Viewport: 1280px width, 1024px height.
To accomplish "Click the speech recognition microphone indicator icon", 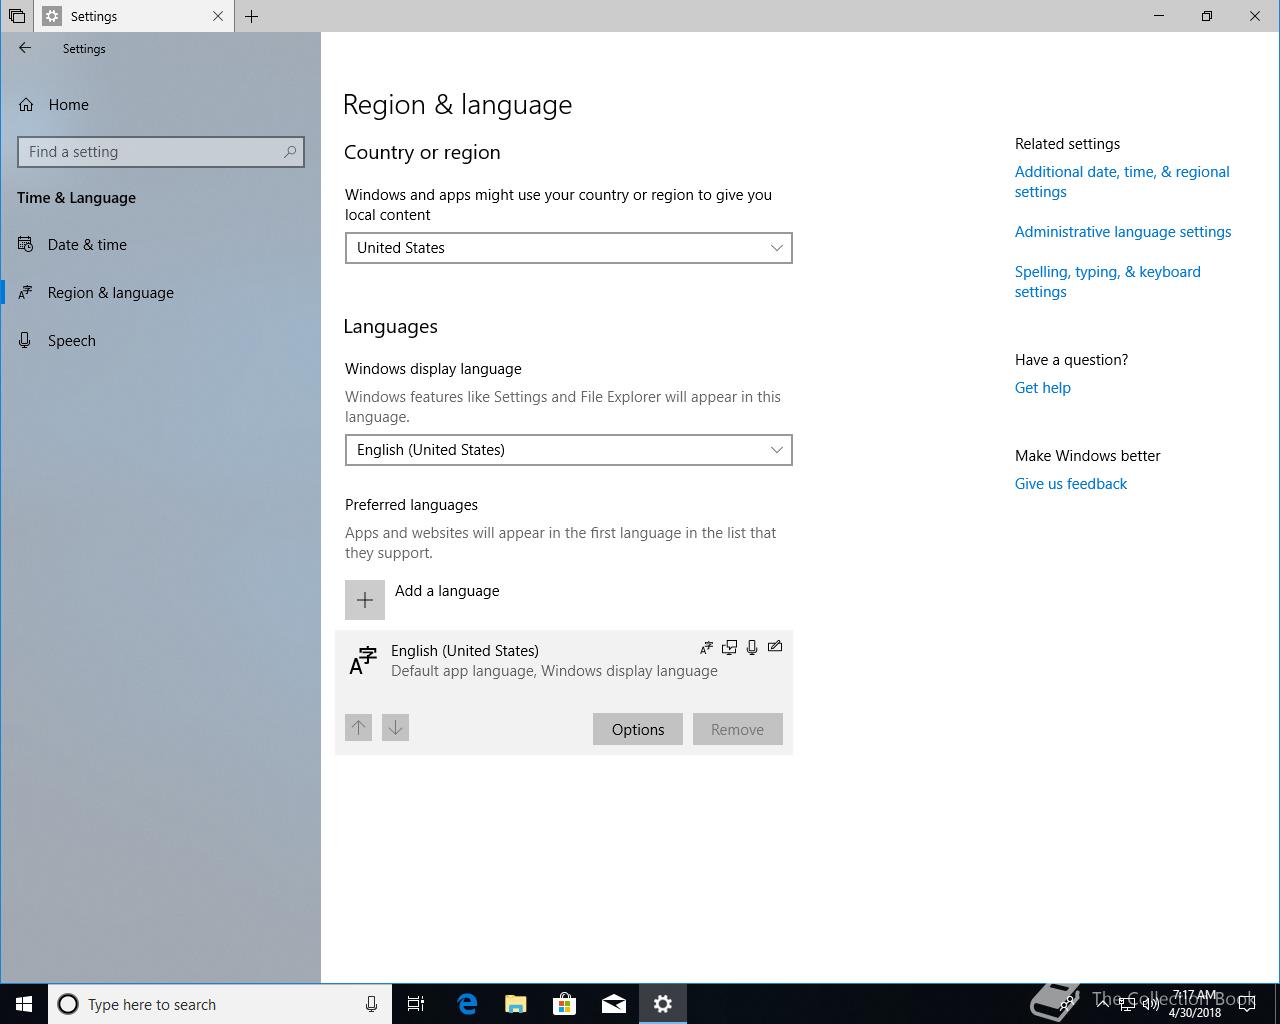I will (752, 647).
